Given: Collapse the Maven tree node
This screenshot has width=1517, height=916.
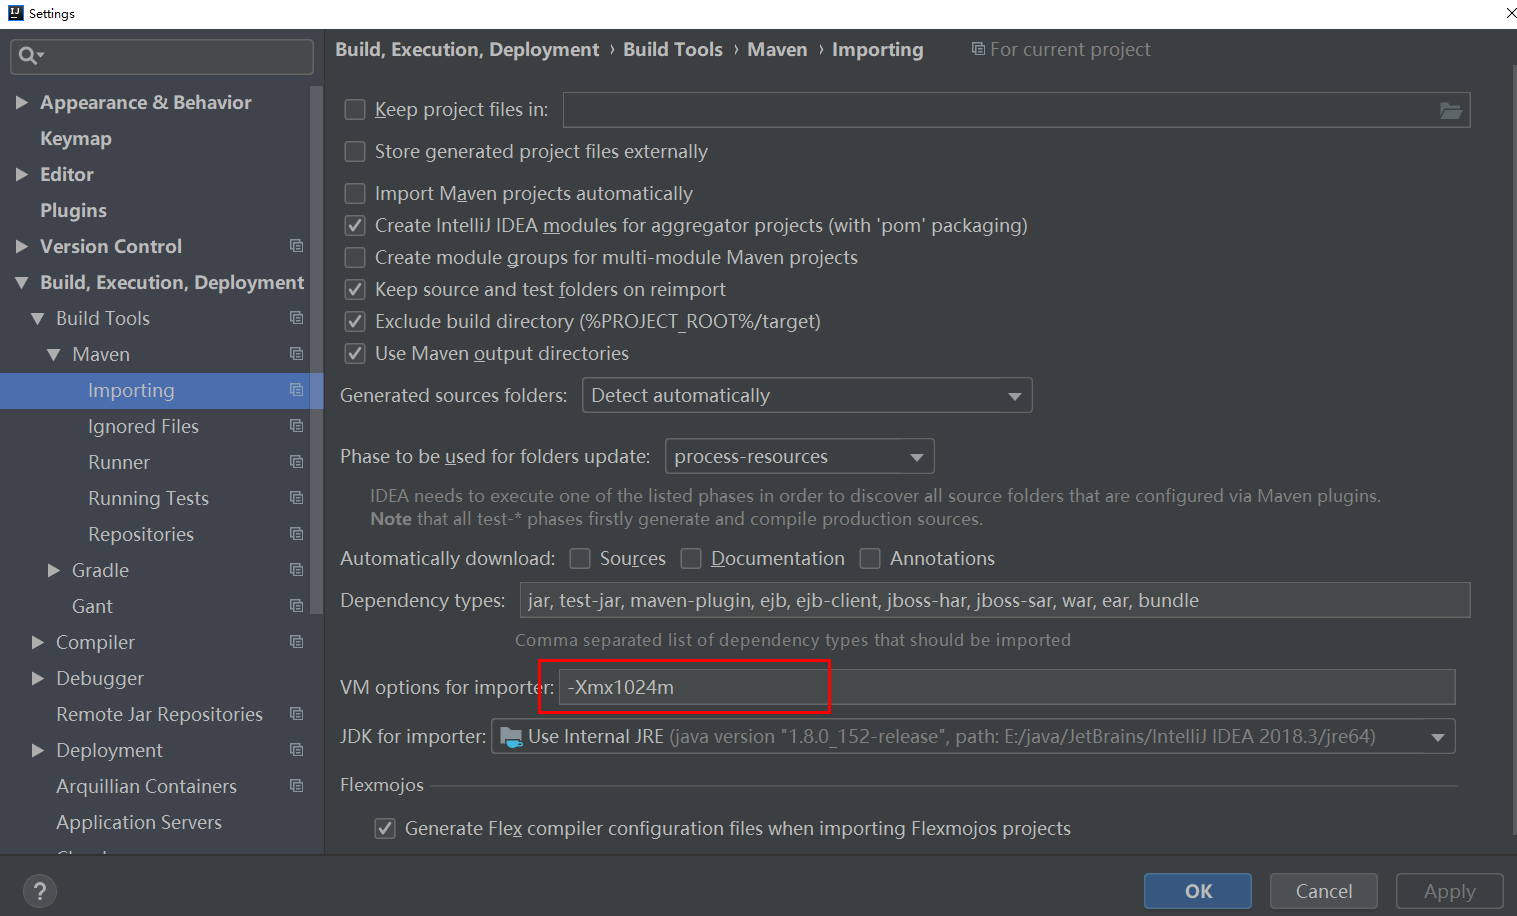Looking at the screenshot, I should (55, 354).
